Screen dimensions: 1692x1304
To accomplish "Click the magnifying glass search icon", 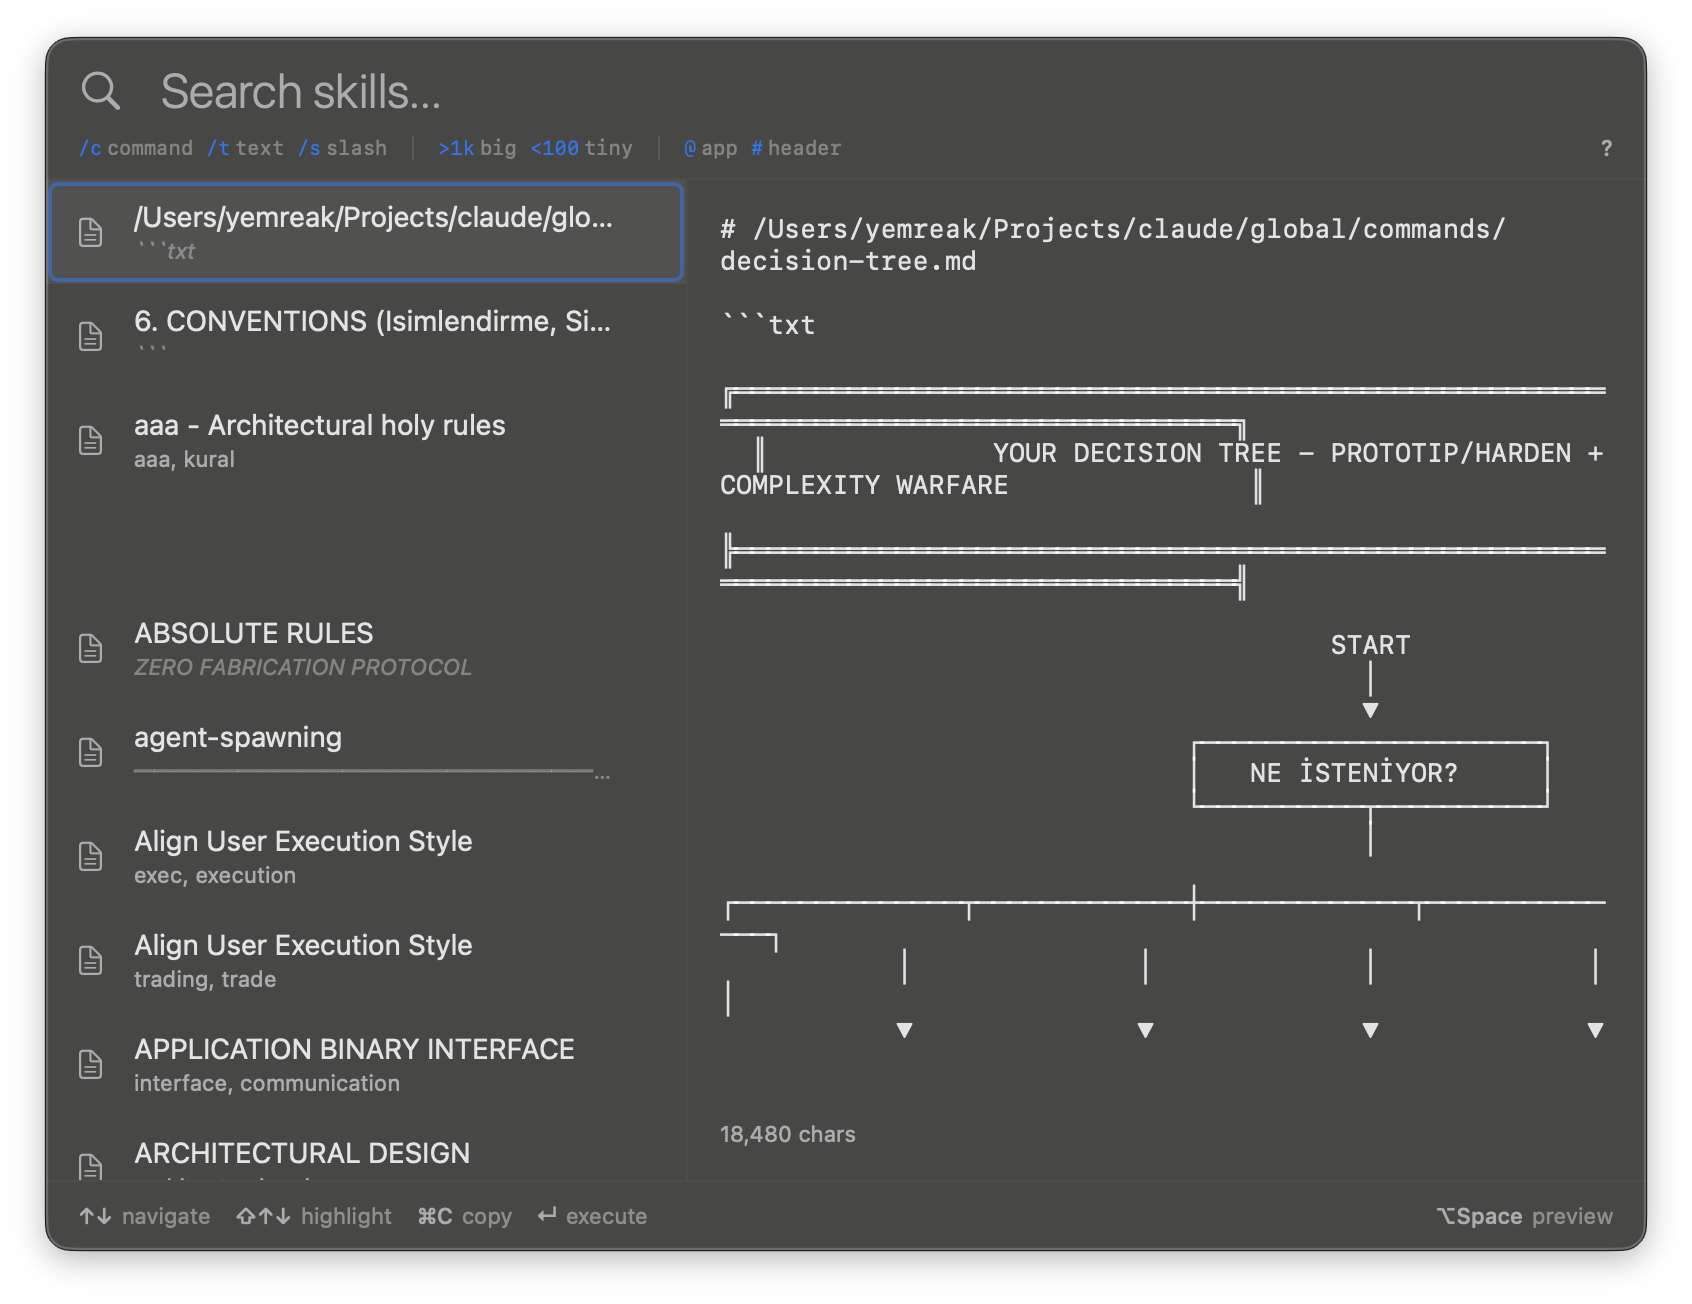I will pyautogui.click(x=99, y=90).
